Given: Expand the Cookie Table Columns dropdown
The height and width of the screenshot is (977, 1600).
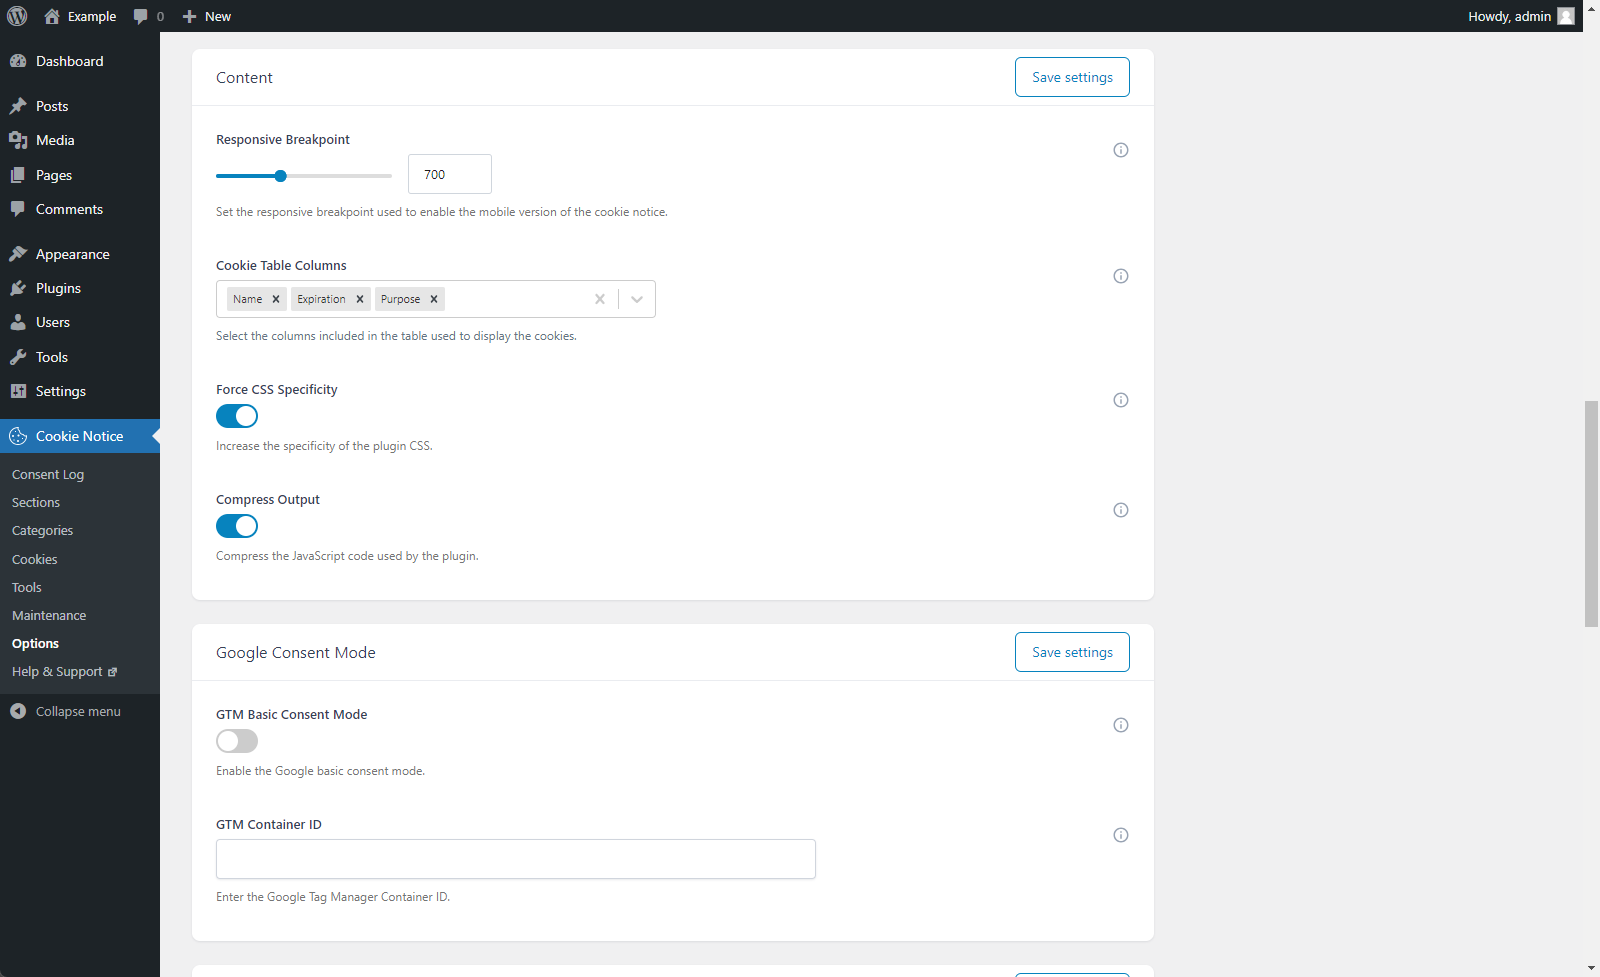Looking at the screenshot, I should tap(637, 299).
